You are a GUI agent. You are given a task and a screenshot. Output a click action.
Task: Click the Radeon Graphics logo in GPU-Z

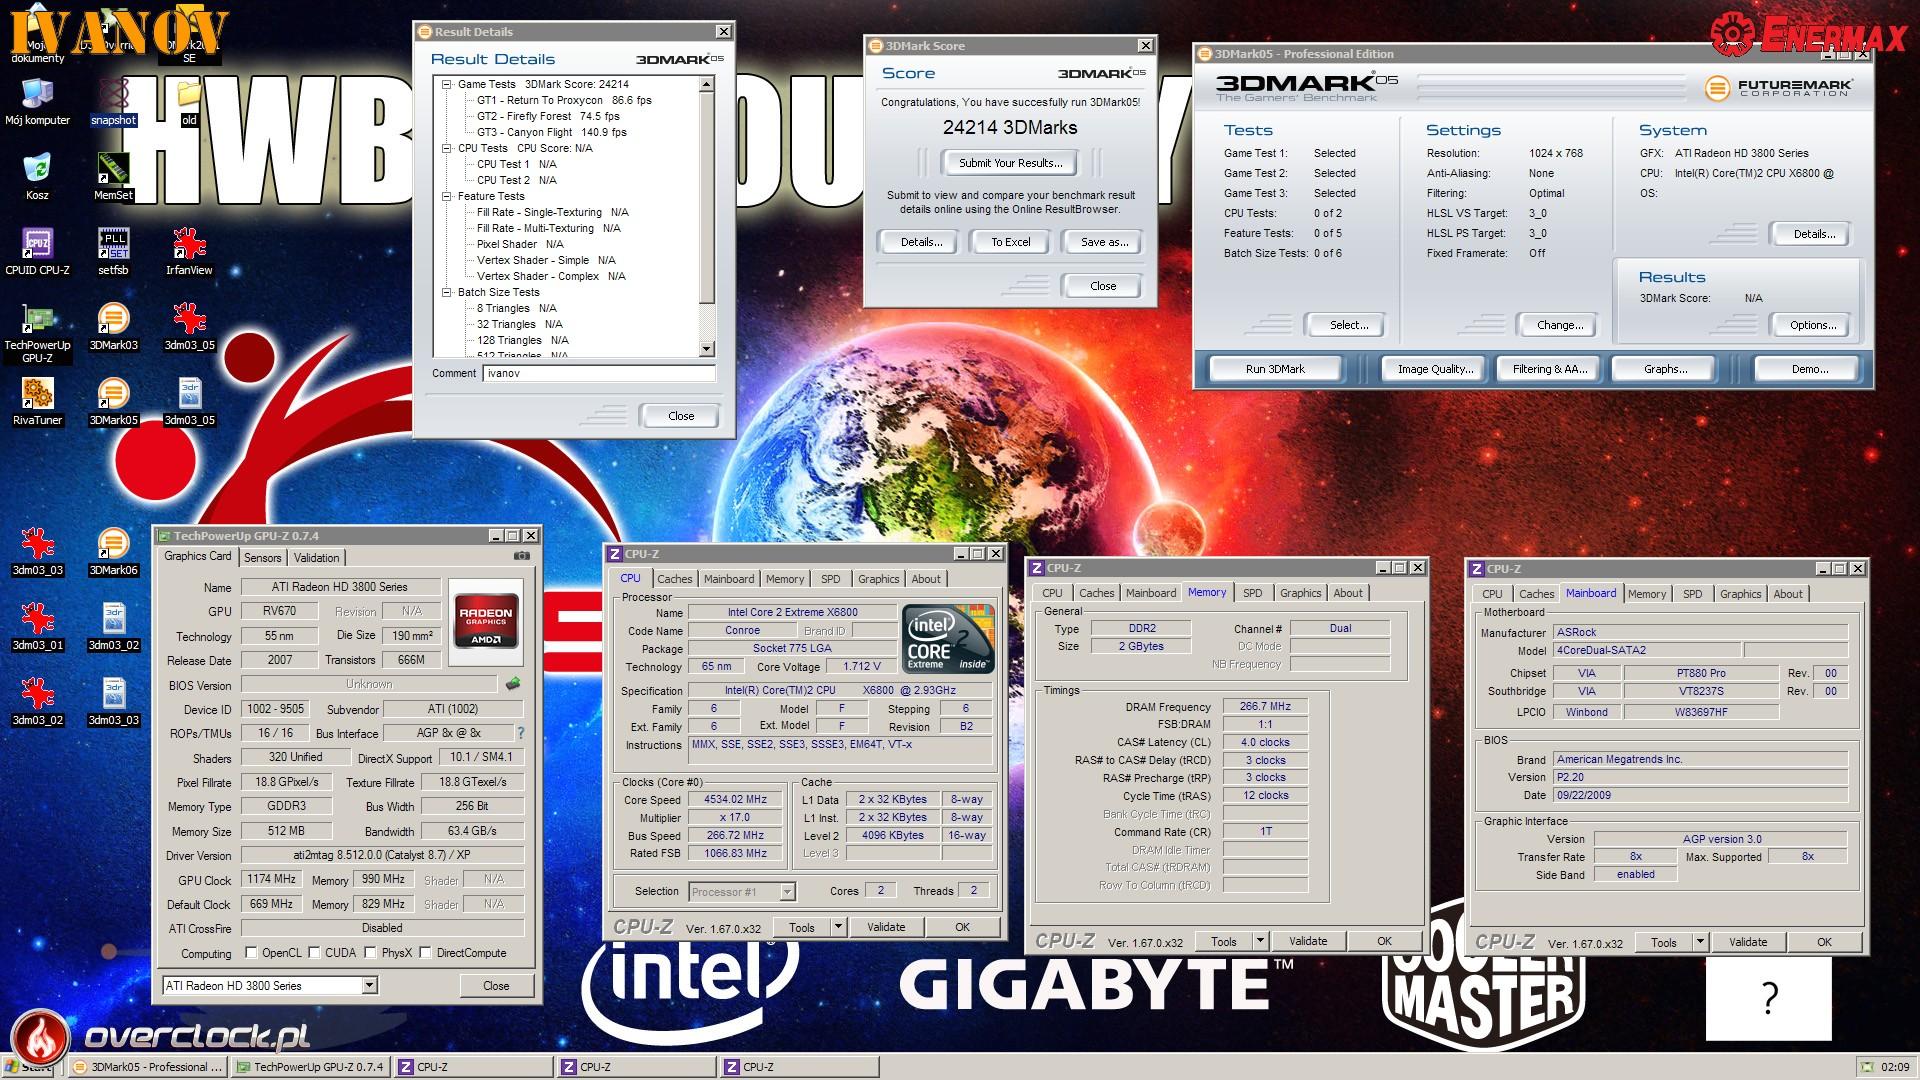(485, 621)
